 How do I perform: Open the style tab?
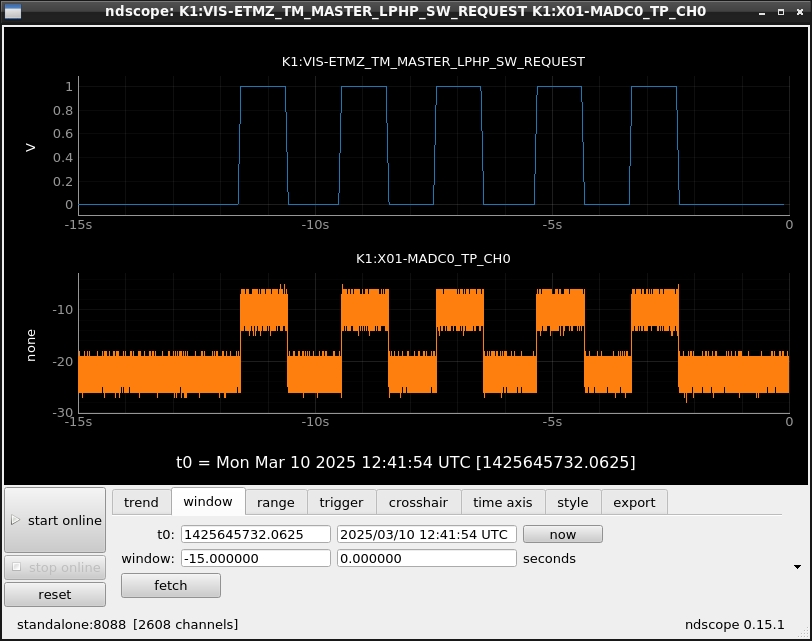pyautogui.click(x=573, y=502)
